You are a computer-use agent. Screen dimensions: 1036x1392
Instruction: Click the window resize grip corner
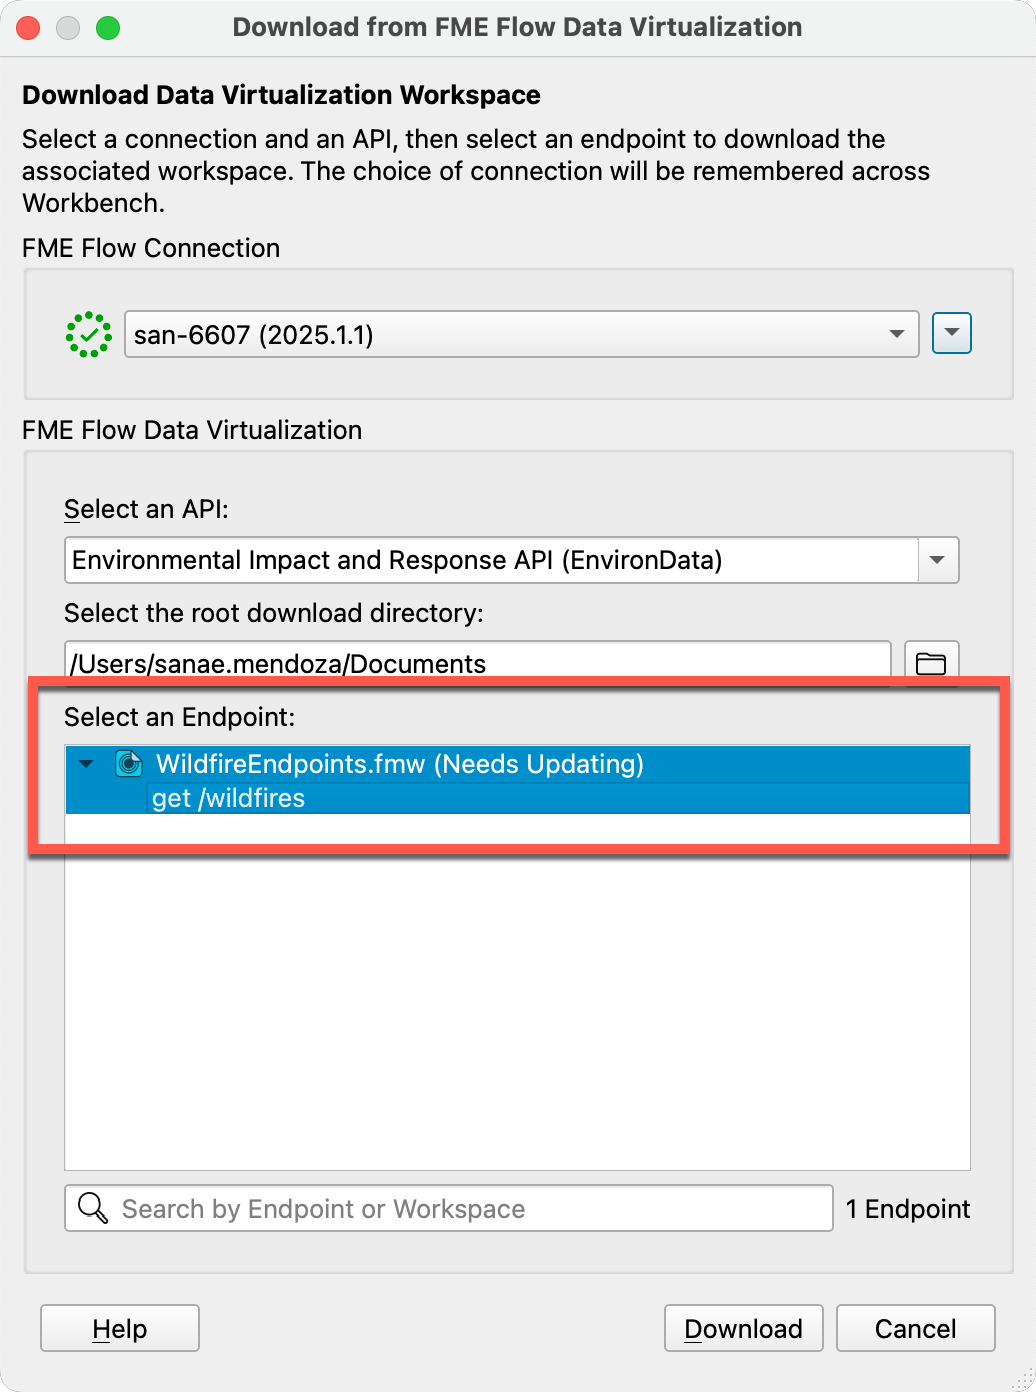(1022, 1379)
